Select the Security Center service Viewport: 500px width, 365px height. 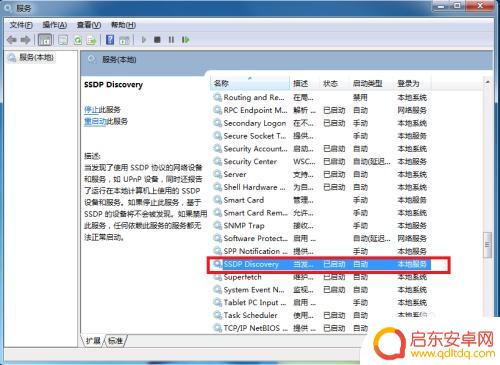tap(322, 162)
